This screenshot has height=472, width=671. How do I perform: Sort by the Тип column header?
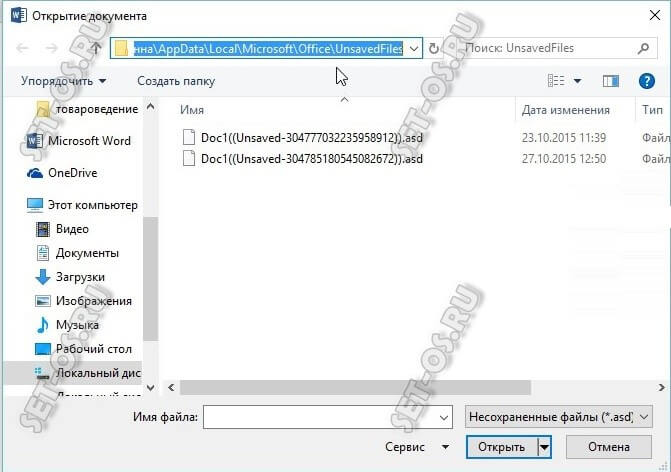[652, 110]
